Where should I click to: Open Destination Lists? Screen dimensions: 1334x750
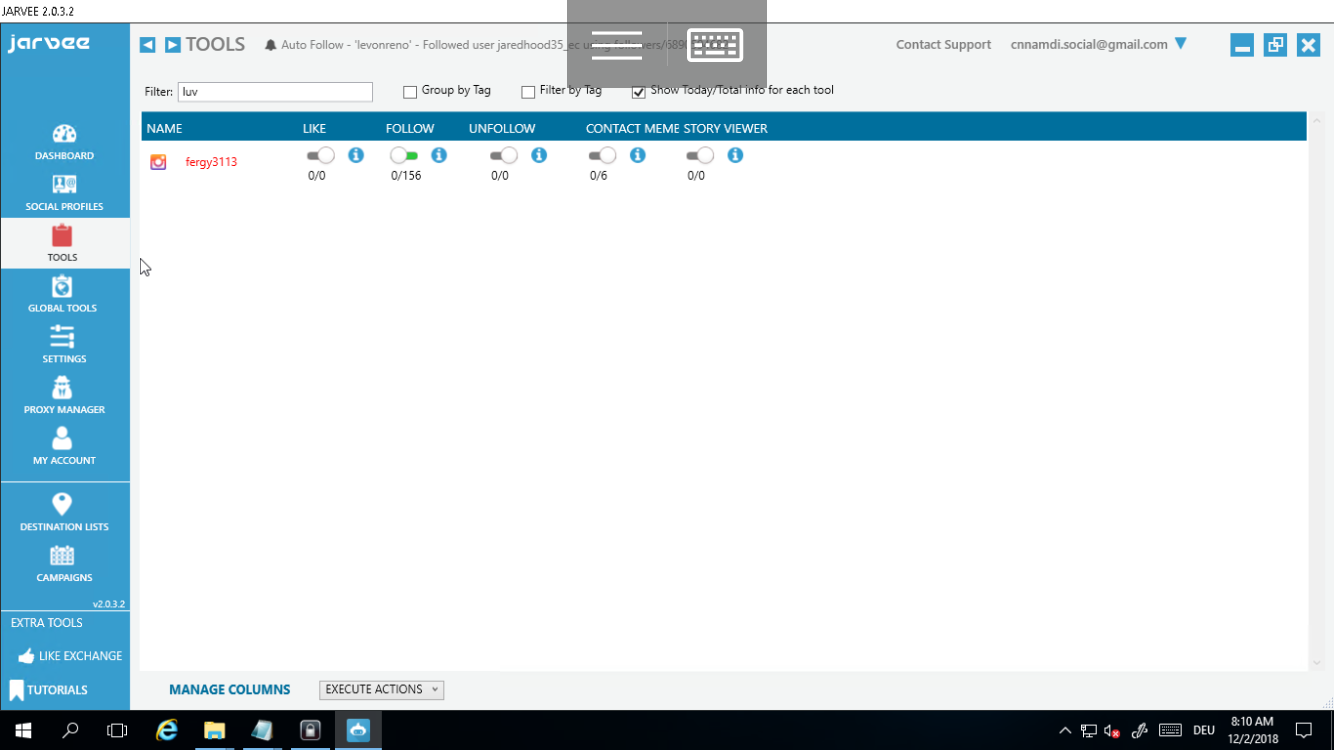coord(64,512)
